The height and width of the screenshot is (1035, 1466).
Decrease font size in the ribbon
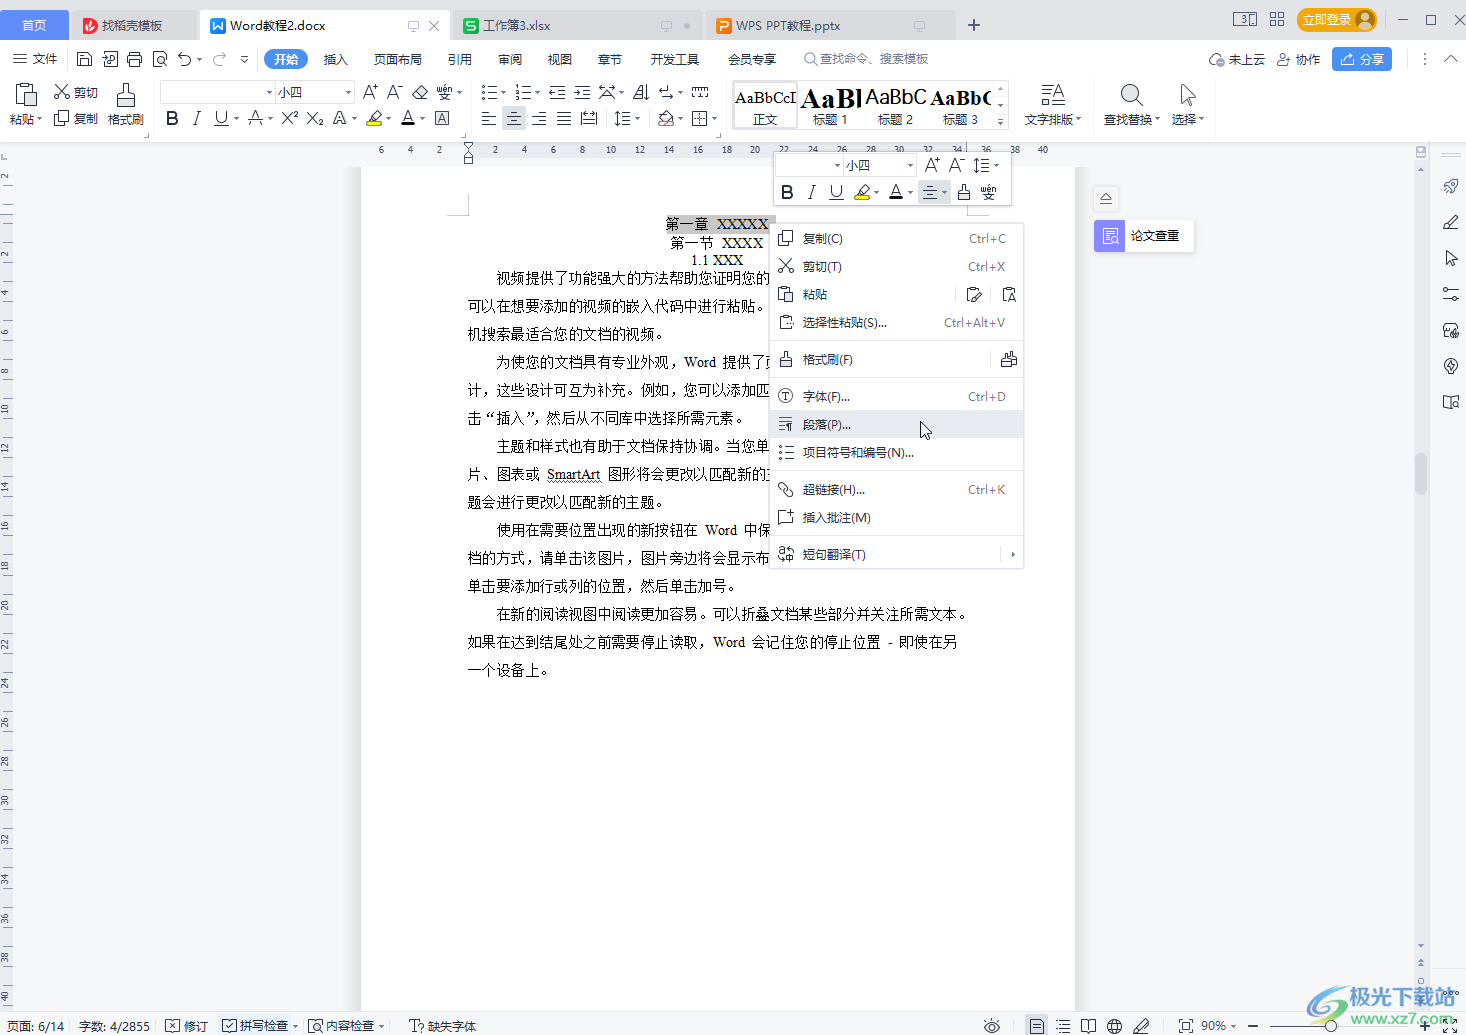pyautogui.click(x=395, y=92)
